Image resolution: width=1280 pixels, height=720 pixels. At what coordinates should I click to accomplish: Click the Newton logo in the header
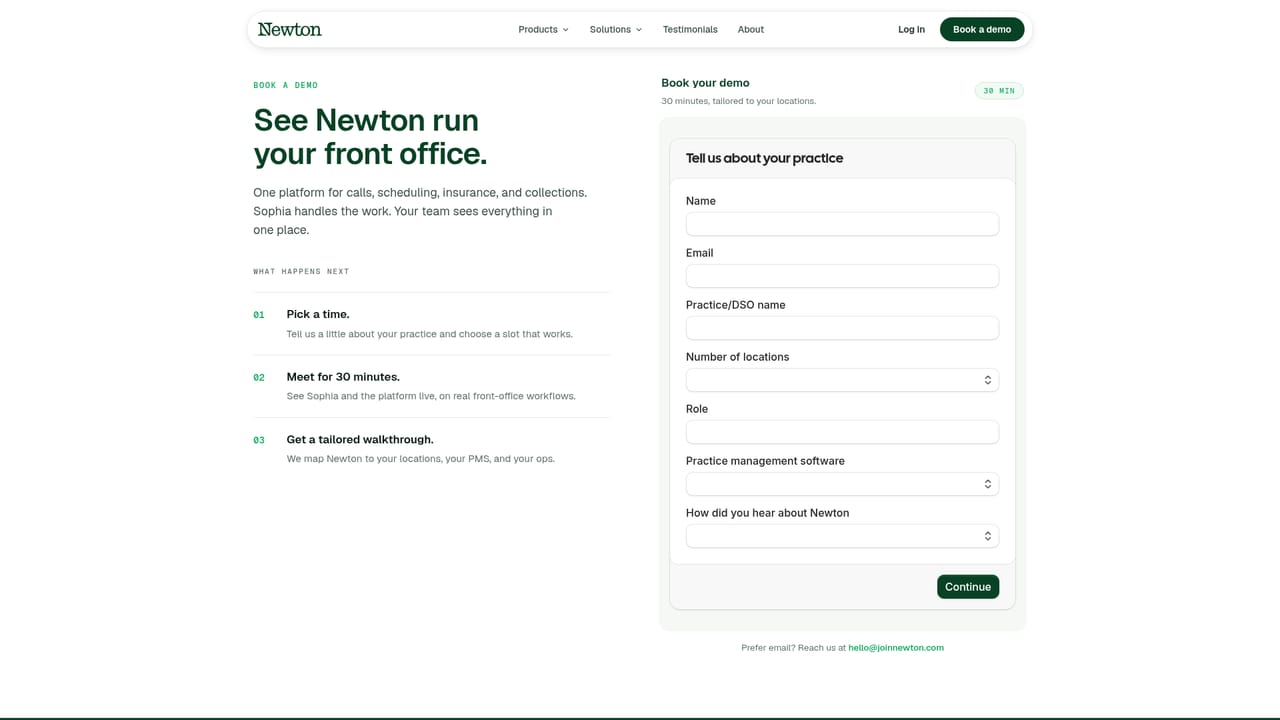(x=289, y=29)
